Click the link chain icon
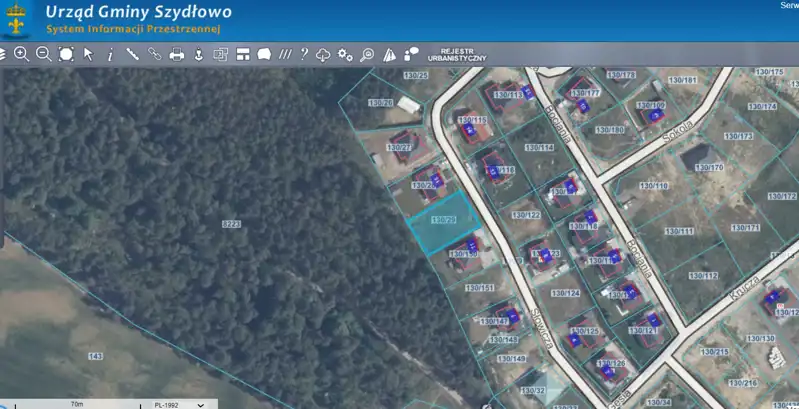The image size is (799, 409). (x=155, y=54)
